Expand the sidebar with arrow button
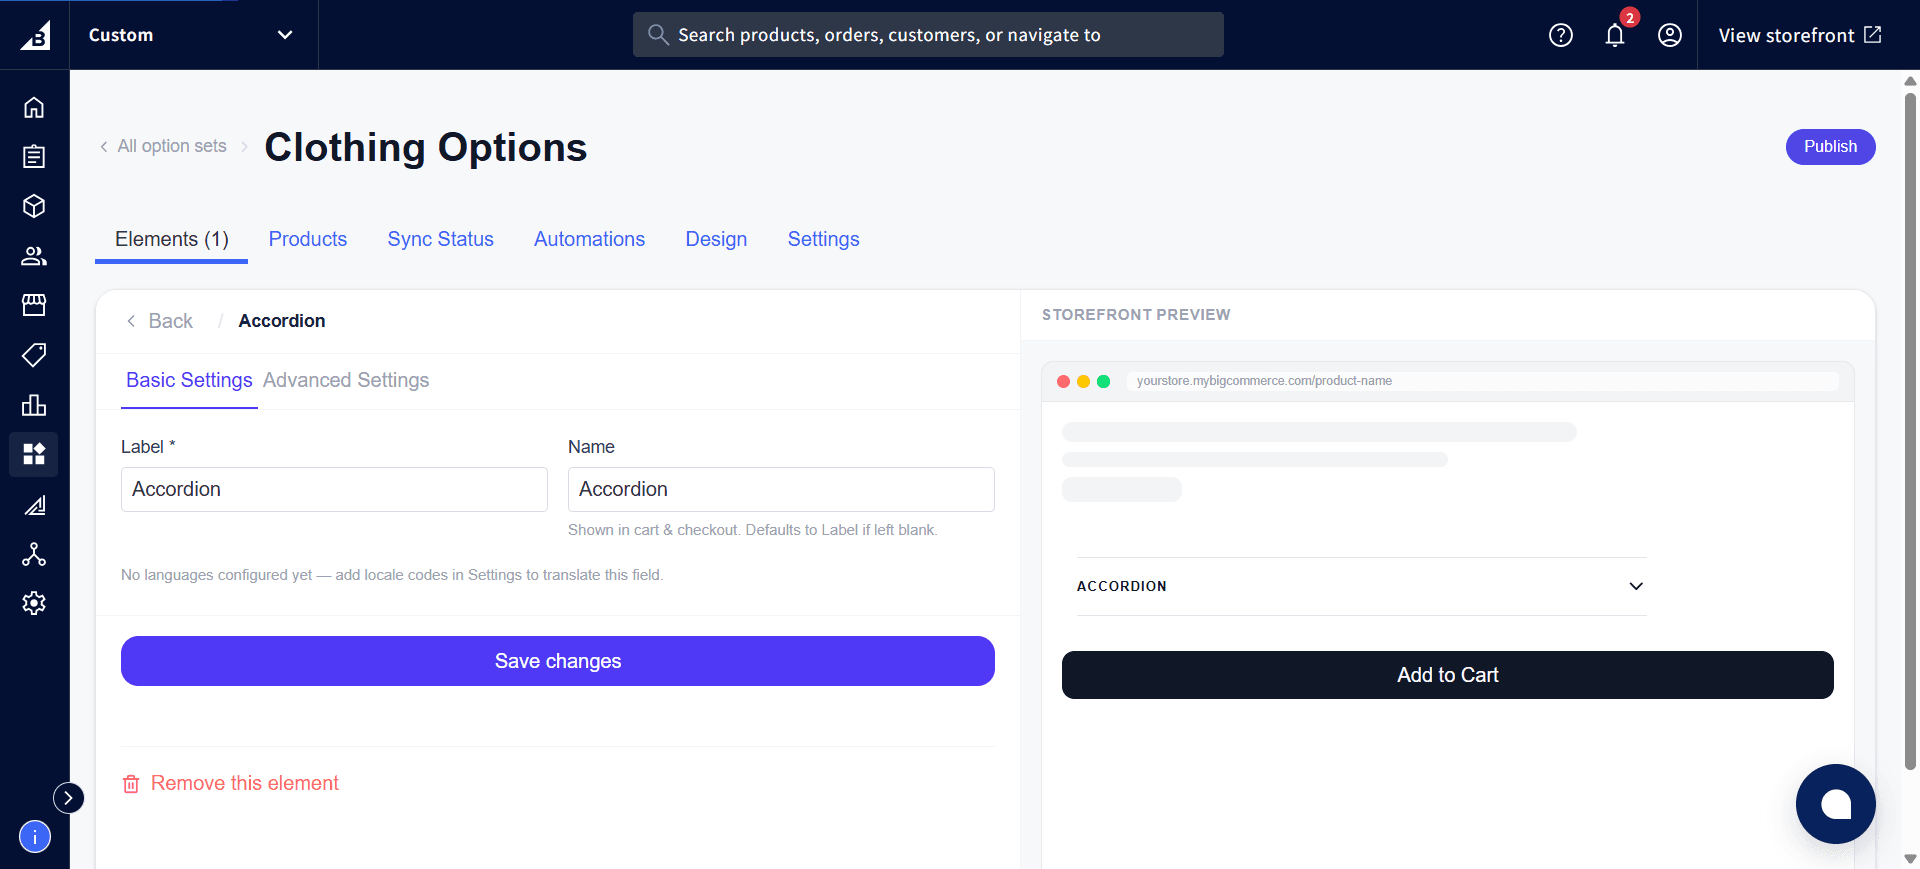This screenshot has width=1920, height=869. 68,797
